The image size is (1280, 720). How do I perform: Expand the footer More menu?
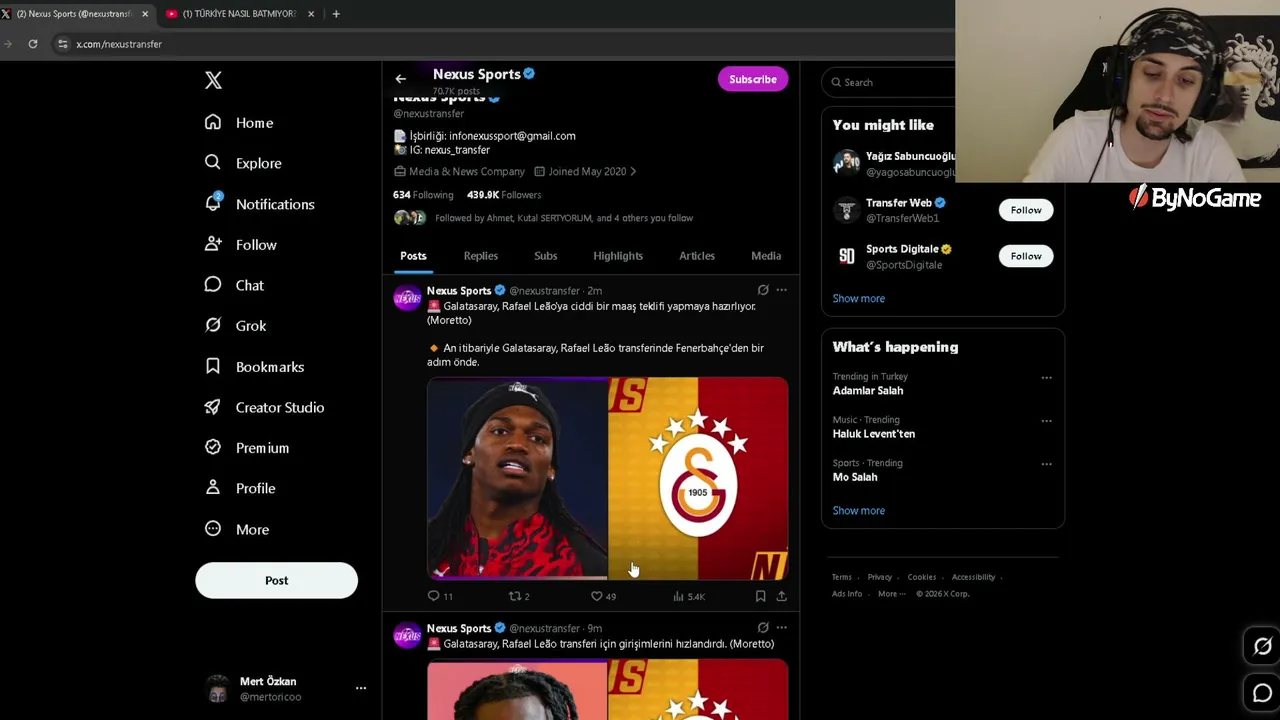tap(891, 594)
